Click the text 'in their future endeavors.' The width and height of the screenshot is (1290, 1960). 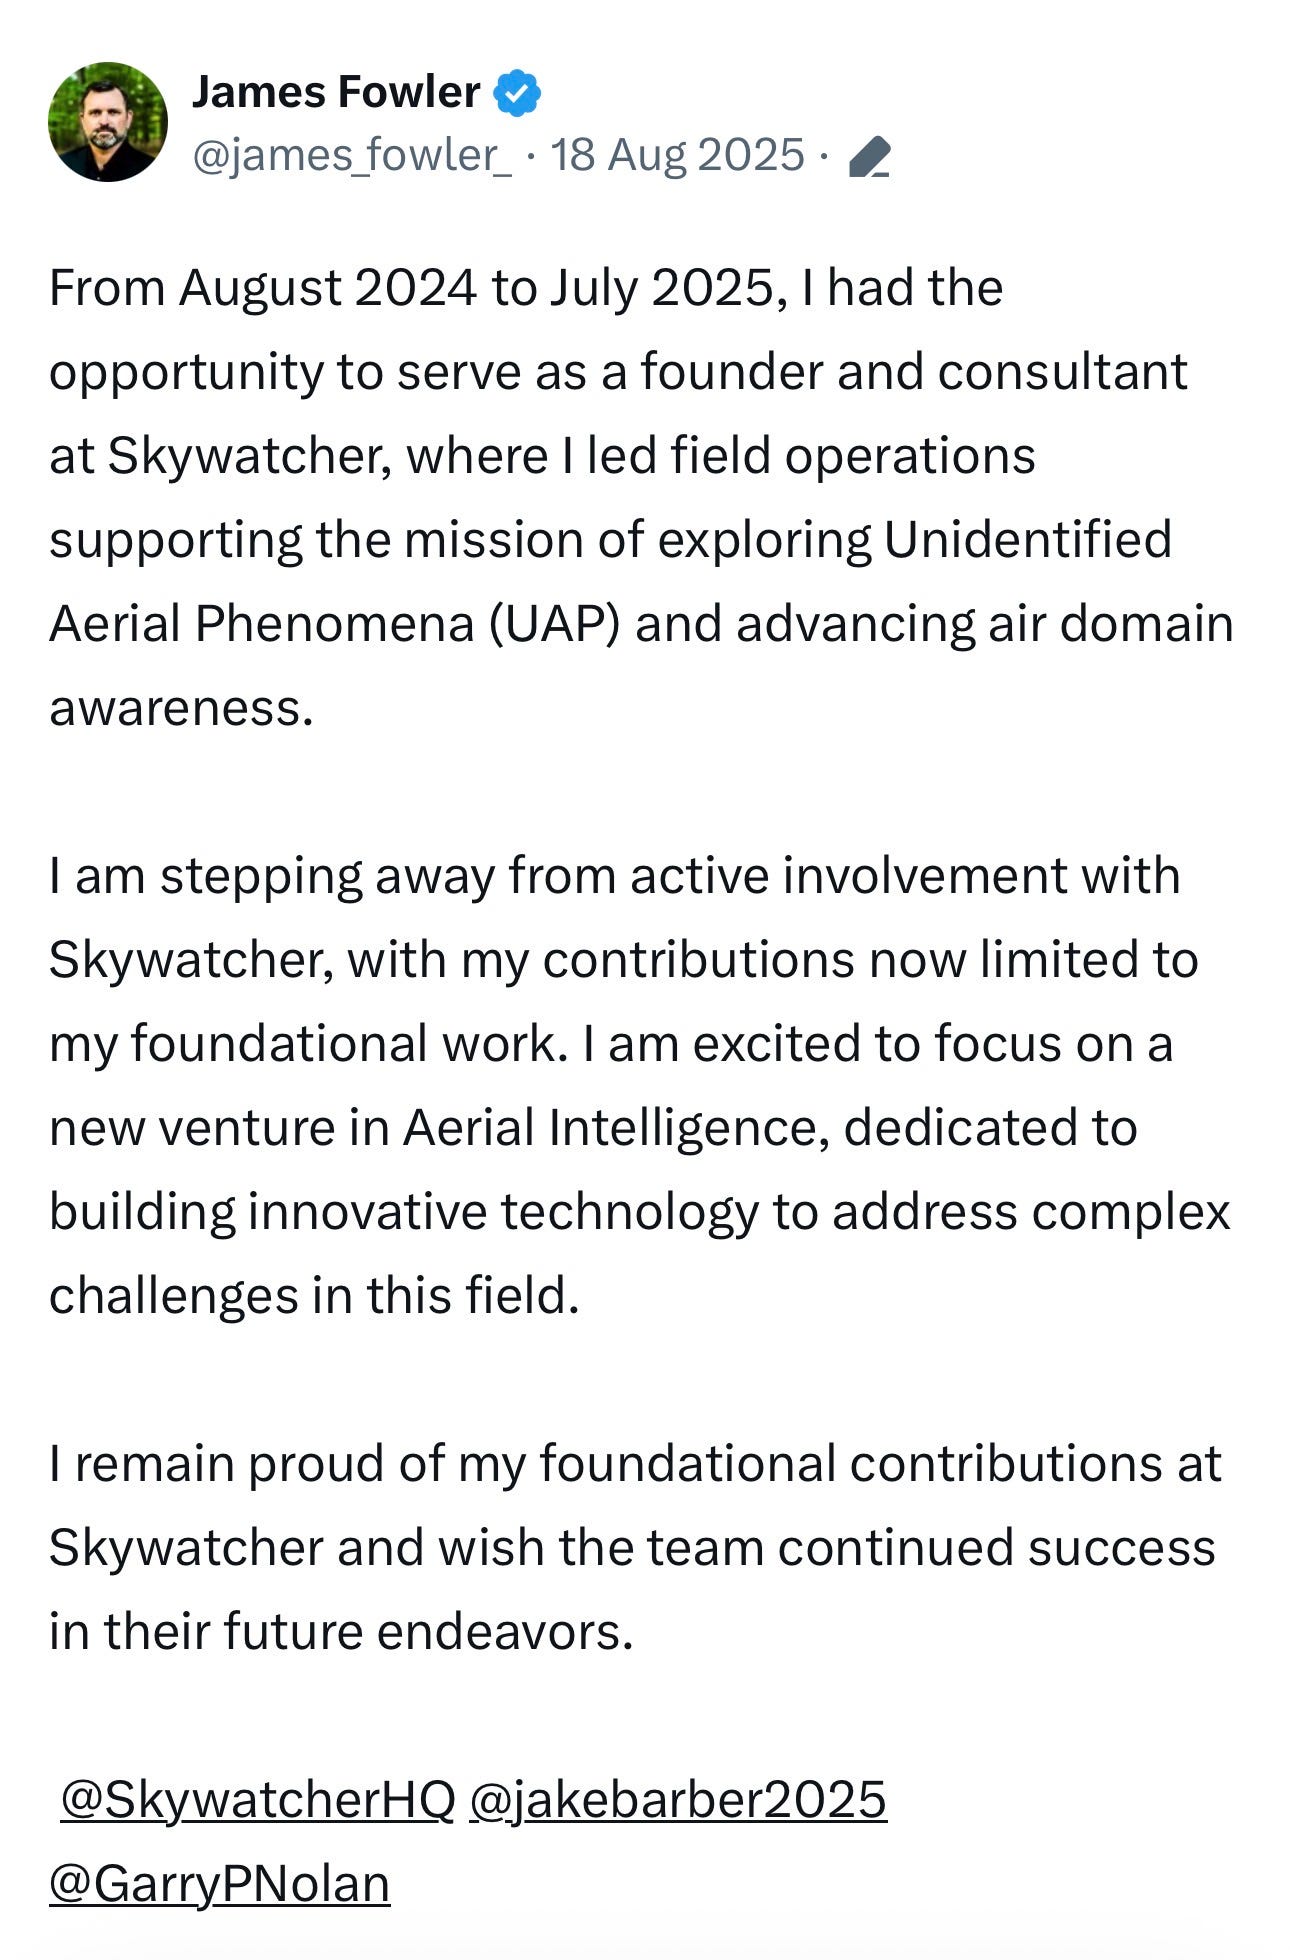point(341,1632)
